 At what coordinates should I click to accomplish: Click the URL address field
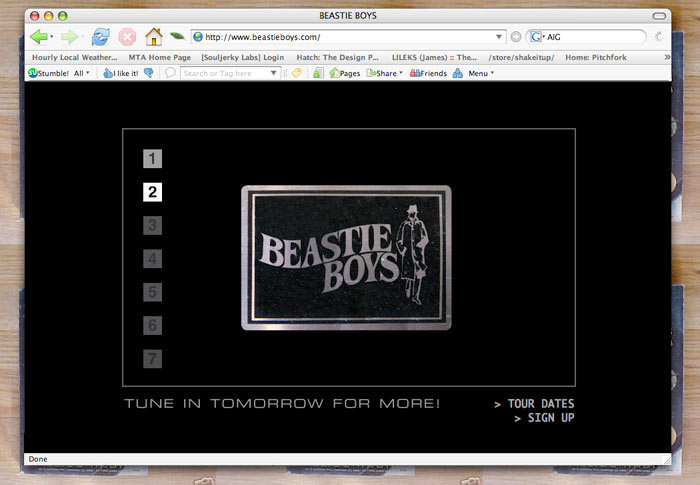tap(348, 37)
